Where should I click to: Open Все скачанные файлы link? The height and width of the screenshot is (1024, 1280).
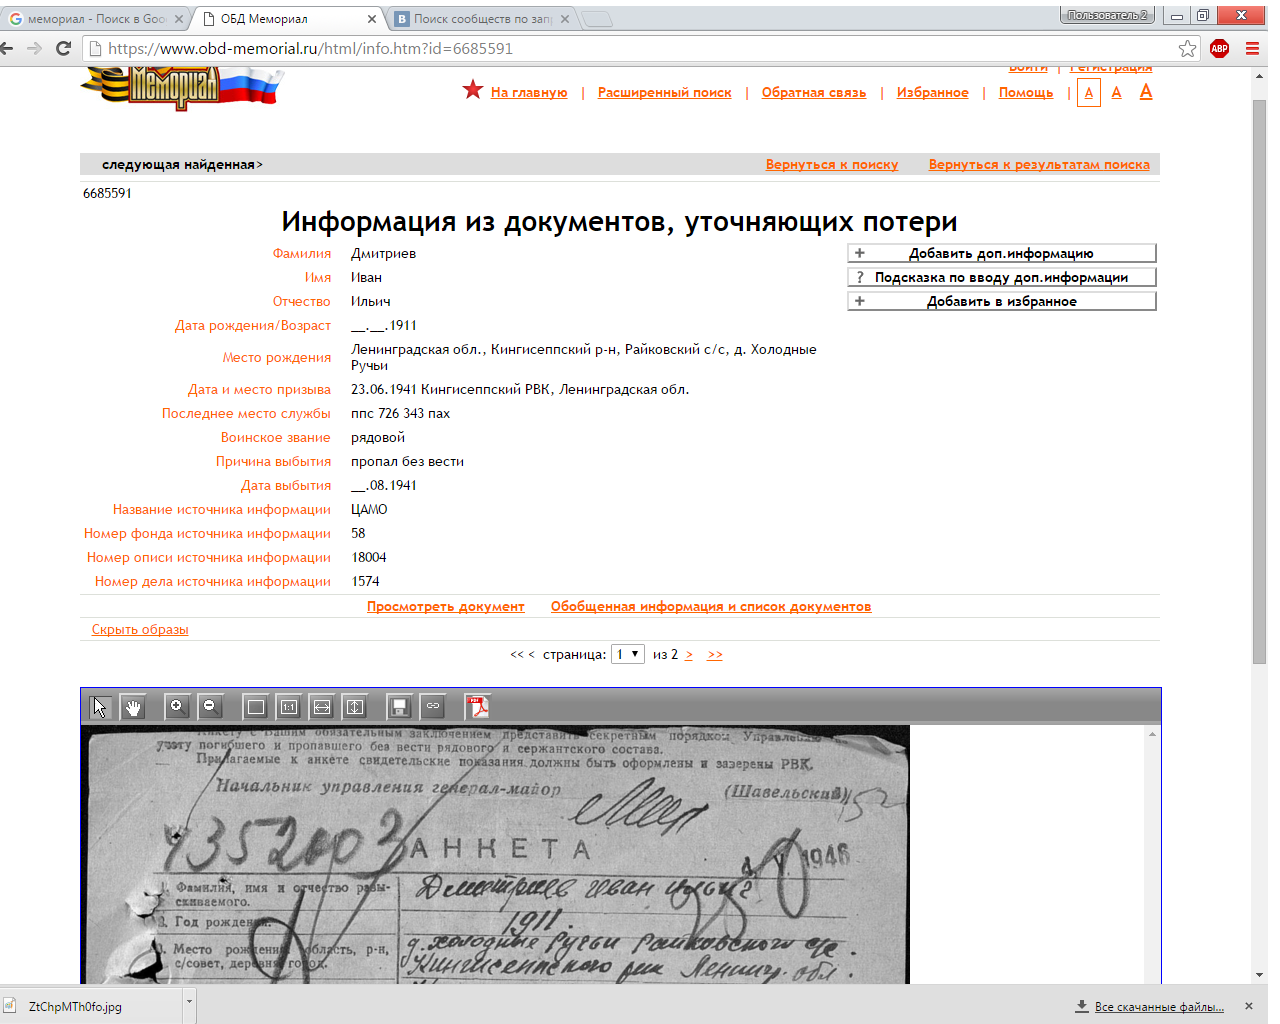point(1159,1007)
